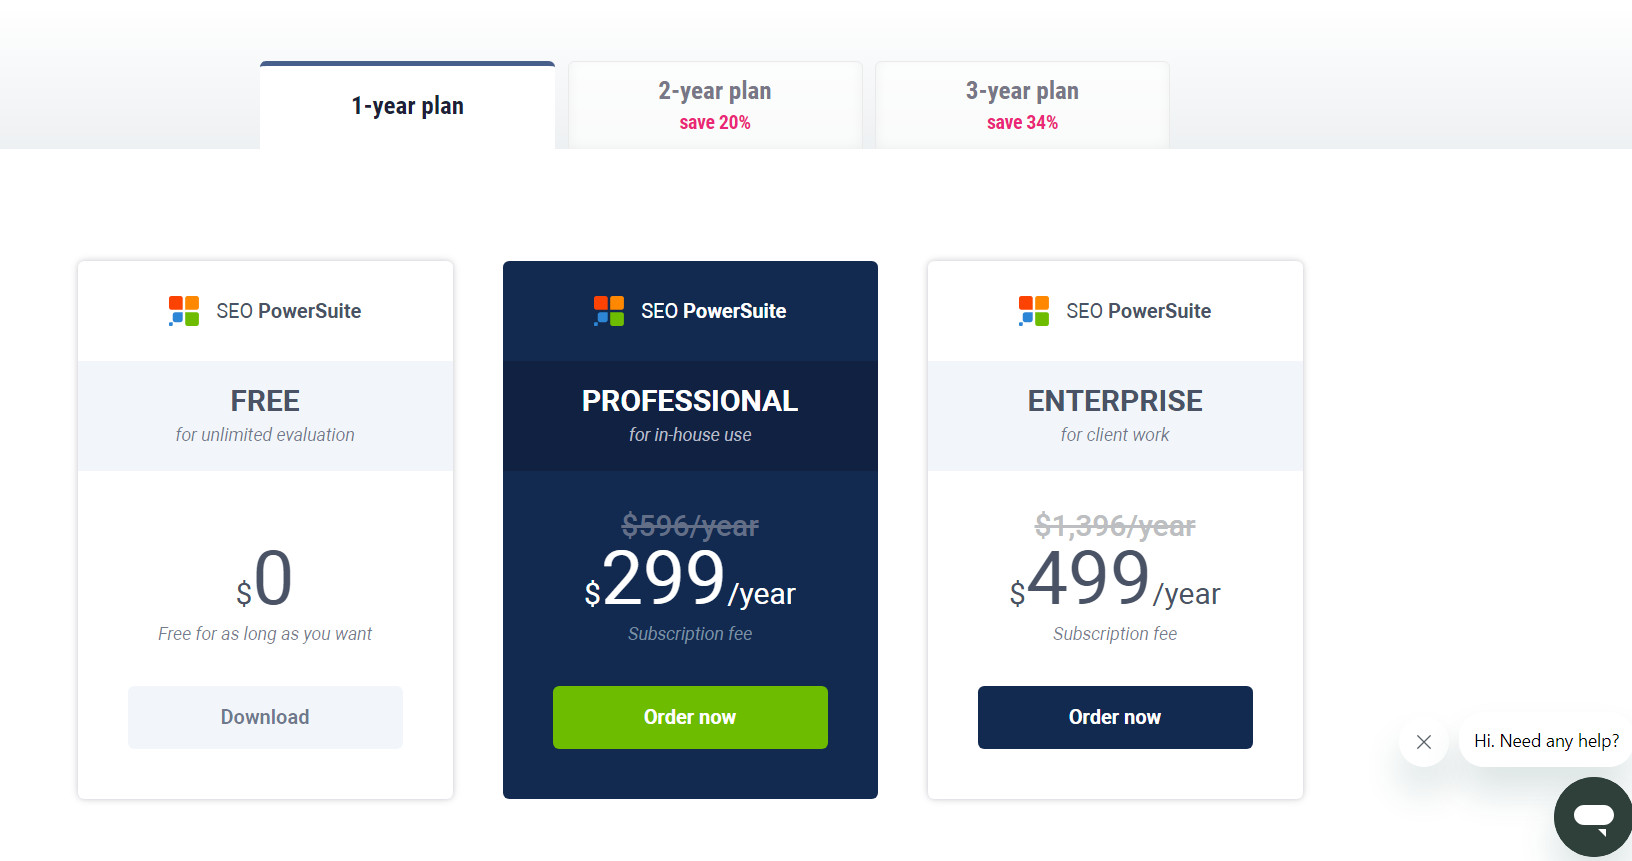Click the save 20% label on 2-year plan
Image resolution: width=1632 pixels, height=861 pixels.
pos(714,122)
